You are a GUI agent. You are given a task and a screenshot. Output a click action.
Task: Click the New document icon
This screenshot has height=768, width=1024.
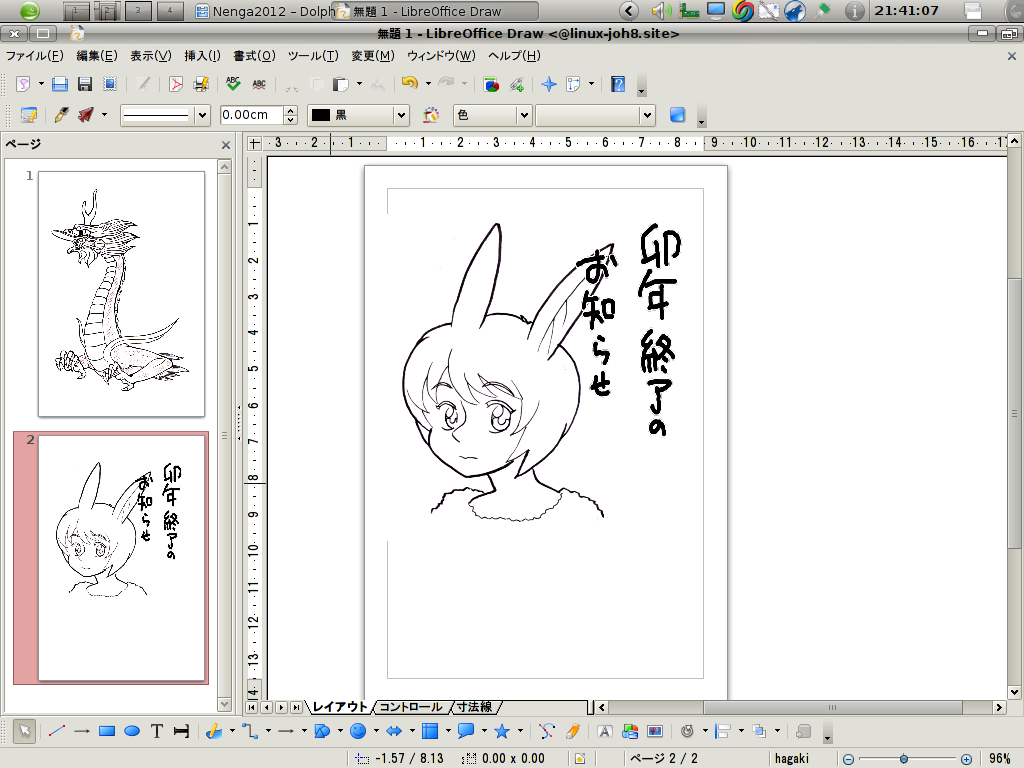pyautogui.click(x=24, y=84)
